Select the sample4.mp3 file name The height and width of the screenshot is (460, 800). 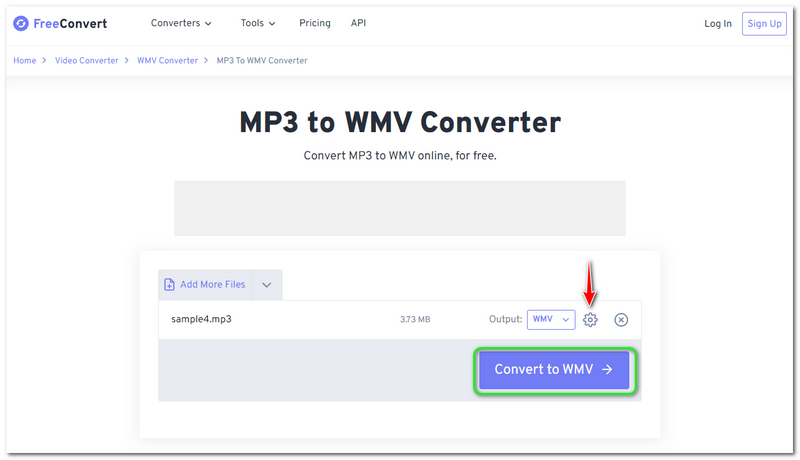pos(201,320)
